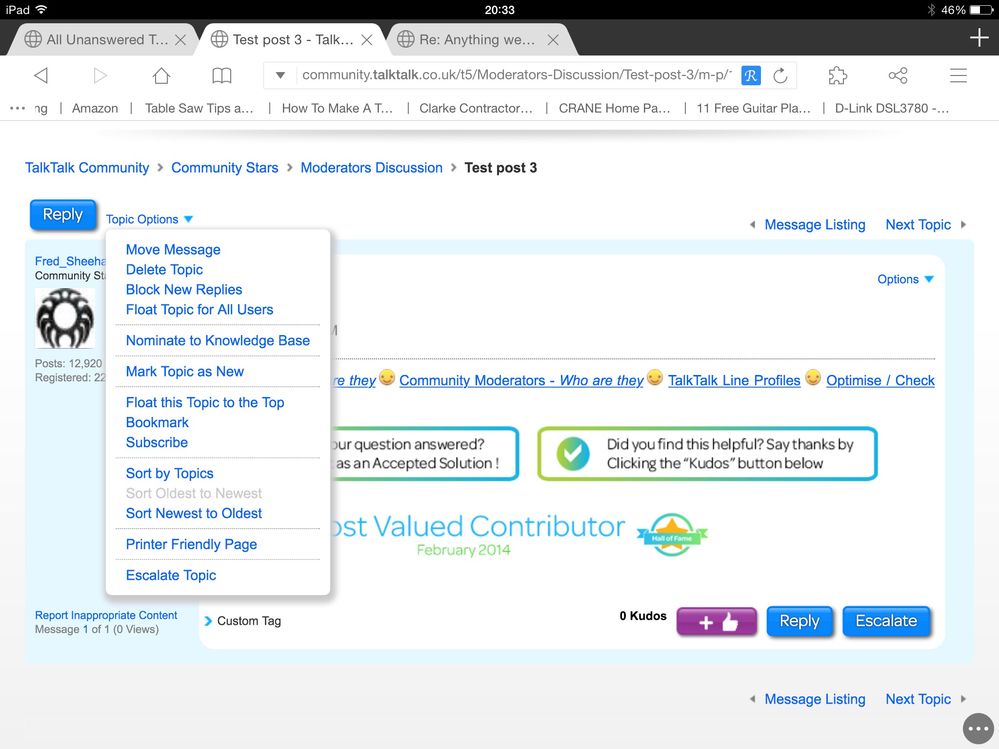Image resolution: width=999 pixels, height=749 pixels.
Task: Click the top blue Reply button
Action: (63, 215)
